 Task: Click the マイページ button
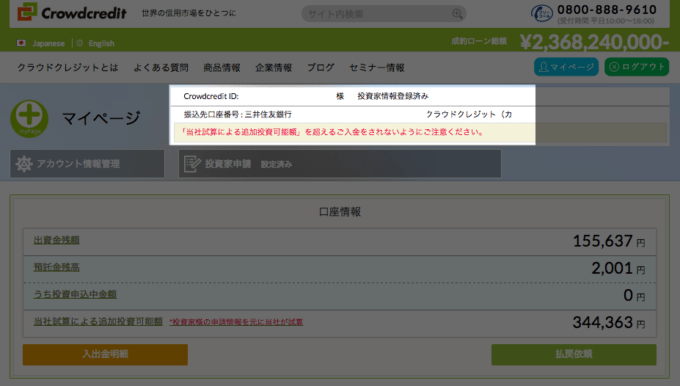[566, 67]
